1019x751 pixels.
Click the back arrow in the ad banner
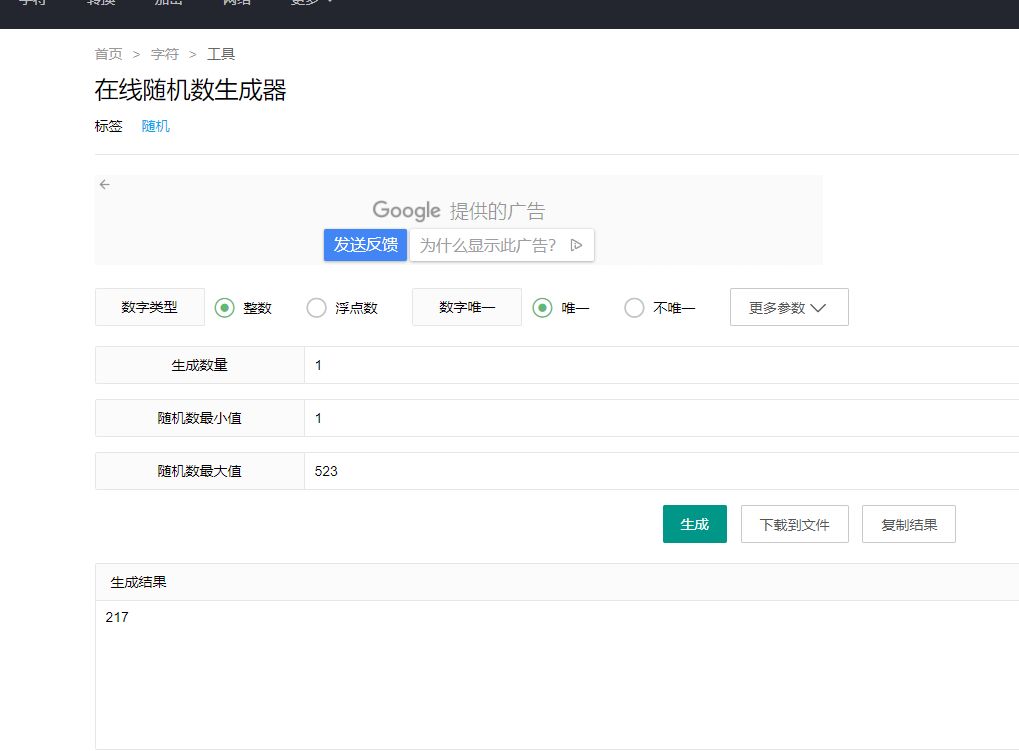(105, 184)
